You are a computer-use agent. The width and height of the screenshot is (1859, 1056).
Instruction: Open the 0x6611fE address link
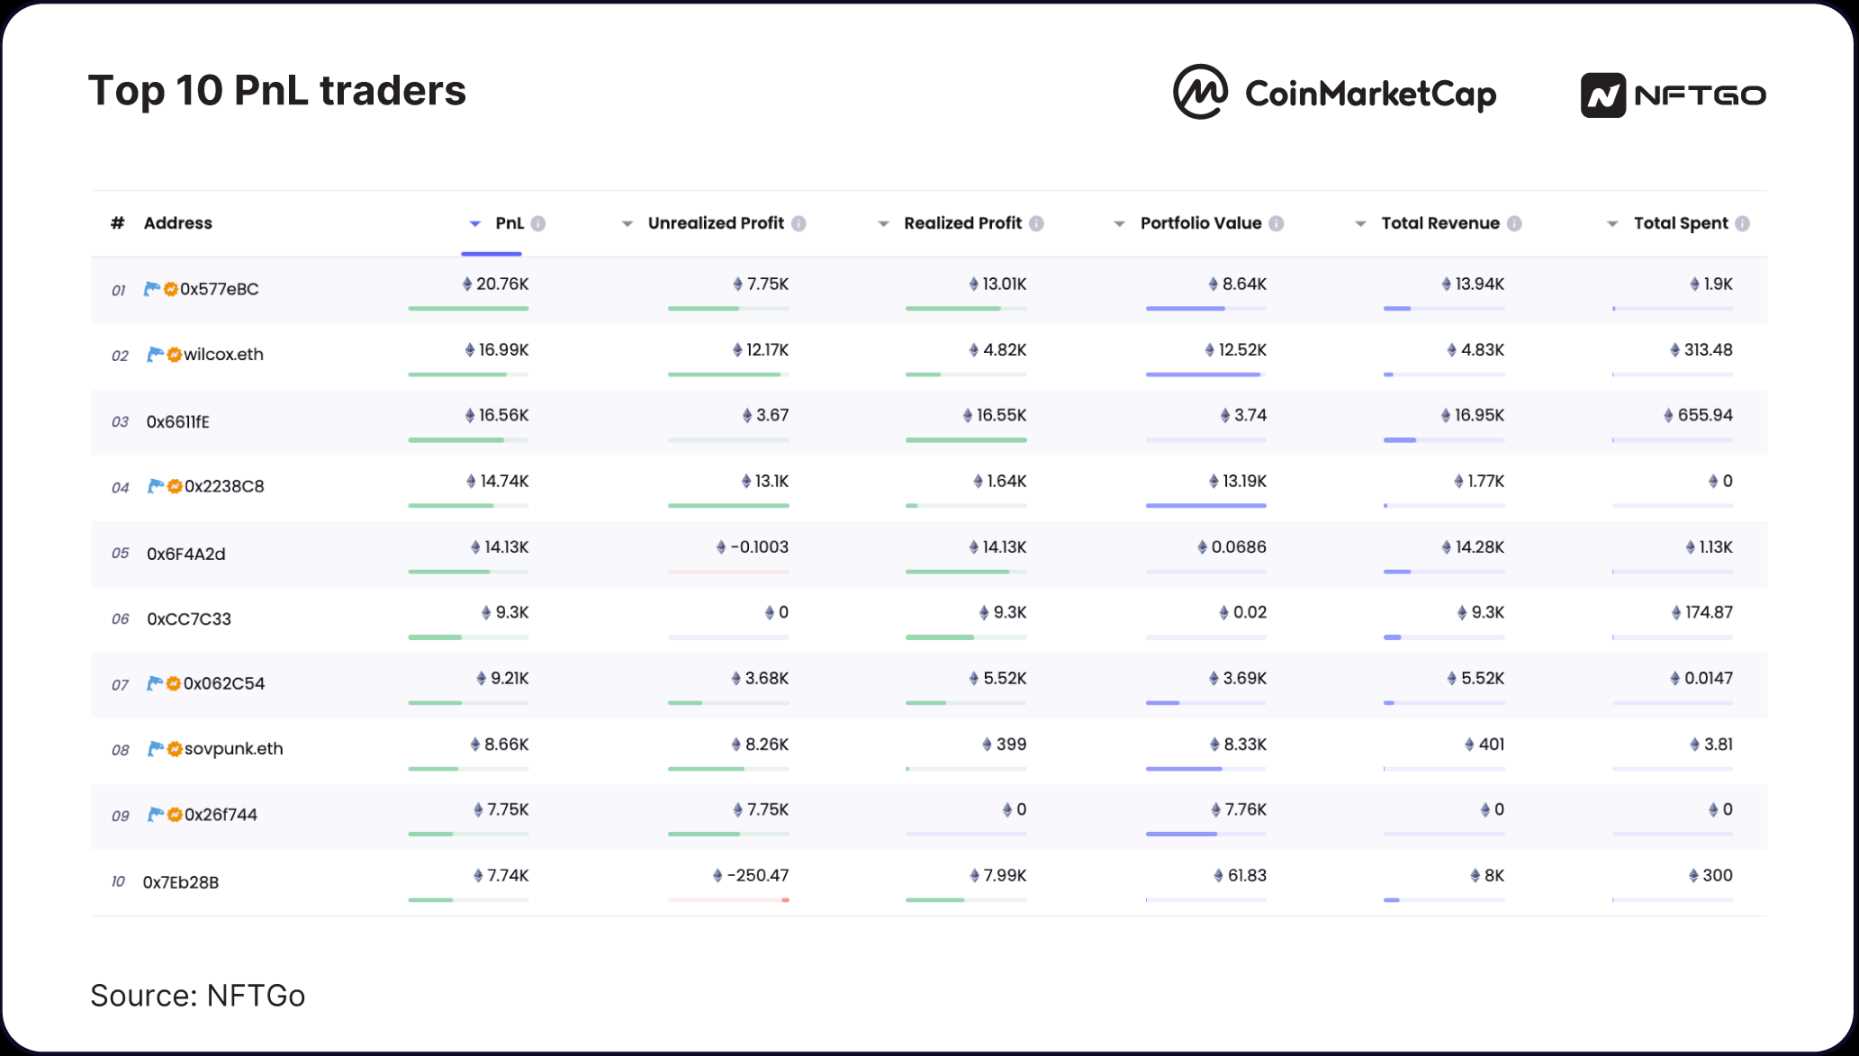[178, 422]
